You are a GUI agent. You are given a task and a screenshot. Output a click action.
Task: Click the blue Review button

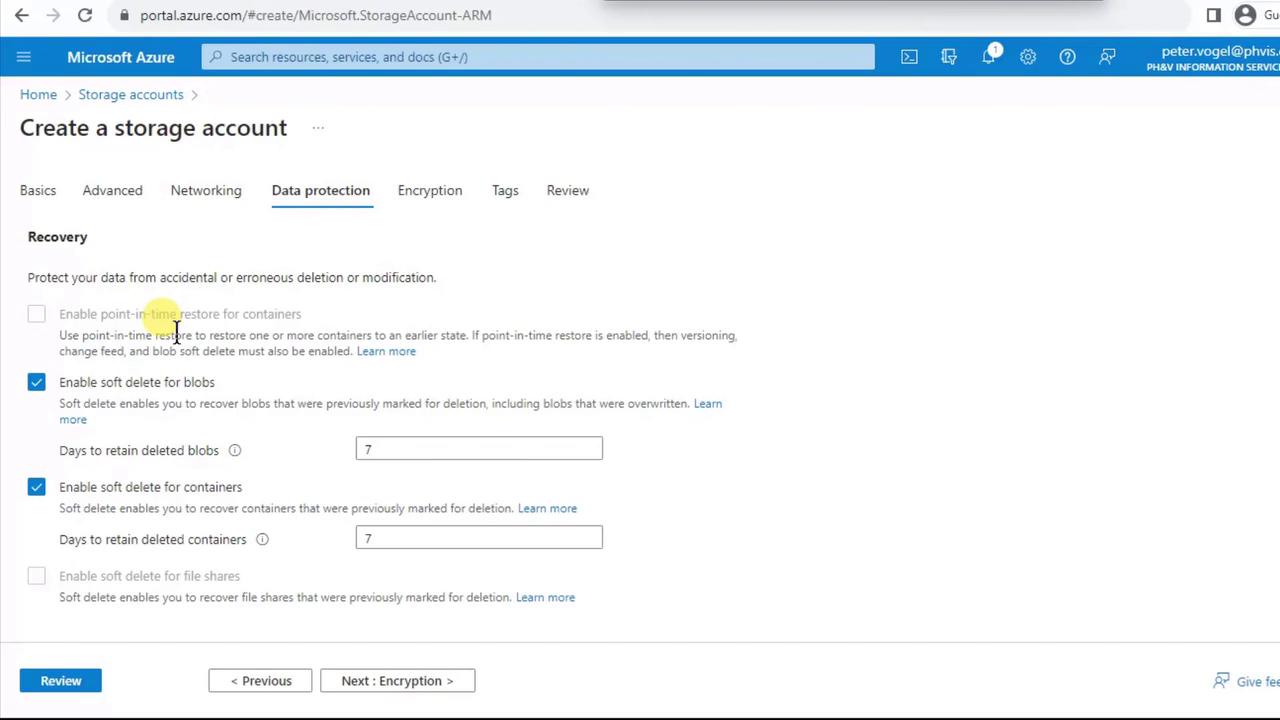(61, 681)
